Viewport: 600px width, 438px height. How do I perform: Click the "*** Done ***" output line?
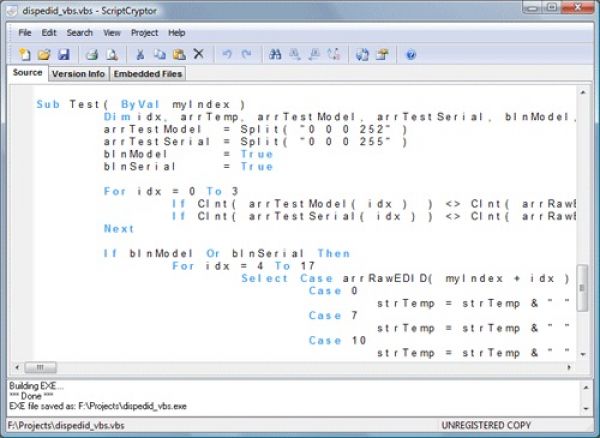pyautogui.click(x=32, y=396)
